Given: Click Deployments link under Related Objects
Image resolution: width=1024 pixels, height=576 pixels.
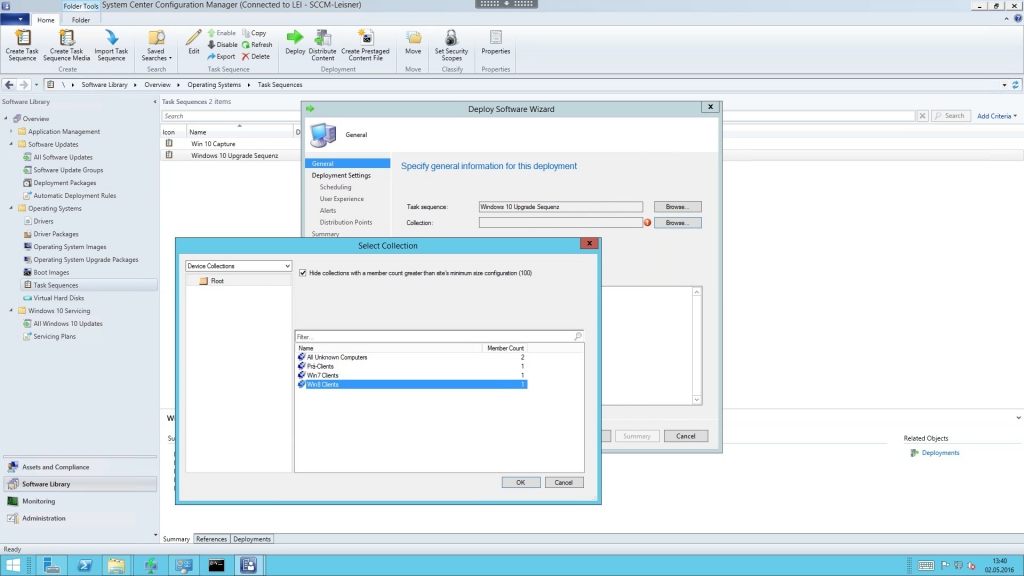Looking at the screenshot, I should click(940, 453).
